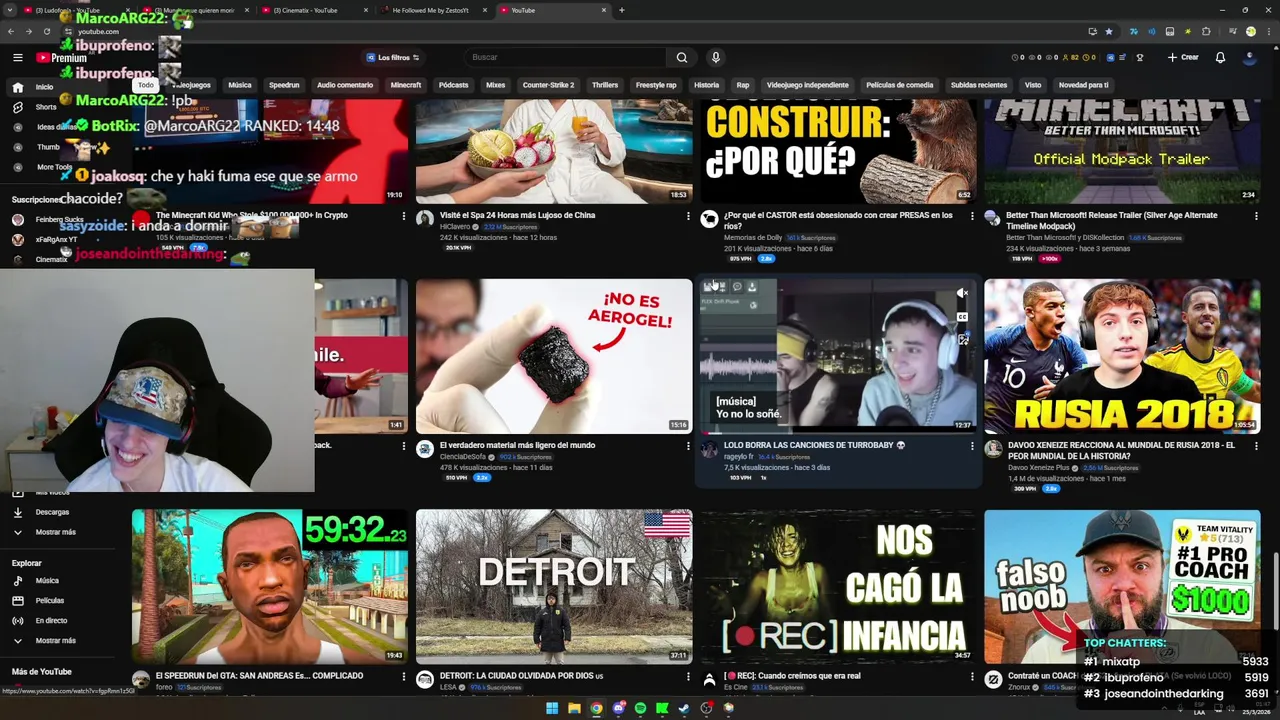The image size is (1280, 720).
Task: Open Spotify from taskbar
Action: (x=640, y=708)
